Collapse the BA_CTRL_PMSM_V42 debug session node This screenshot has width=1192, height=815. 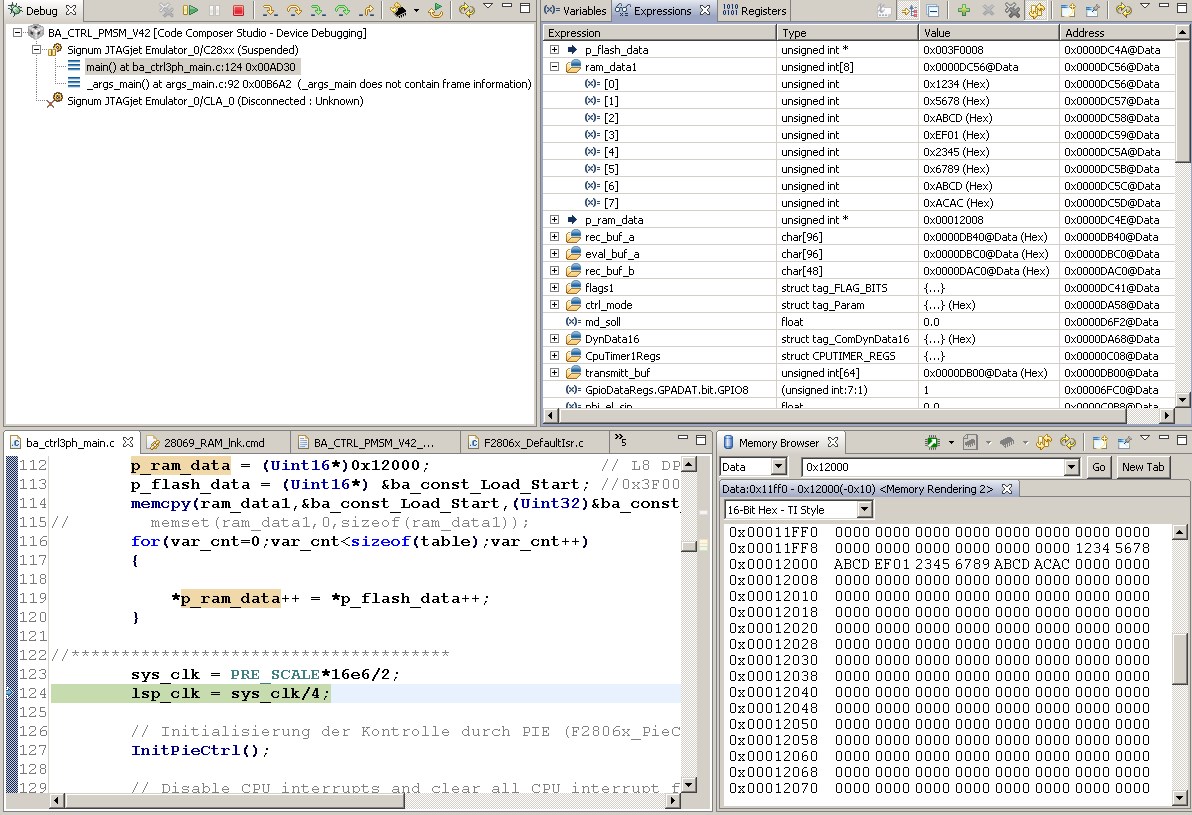17,33
